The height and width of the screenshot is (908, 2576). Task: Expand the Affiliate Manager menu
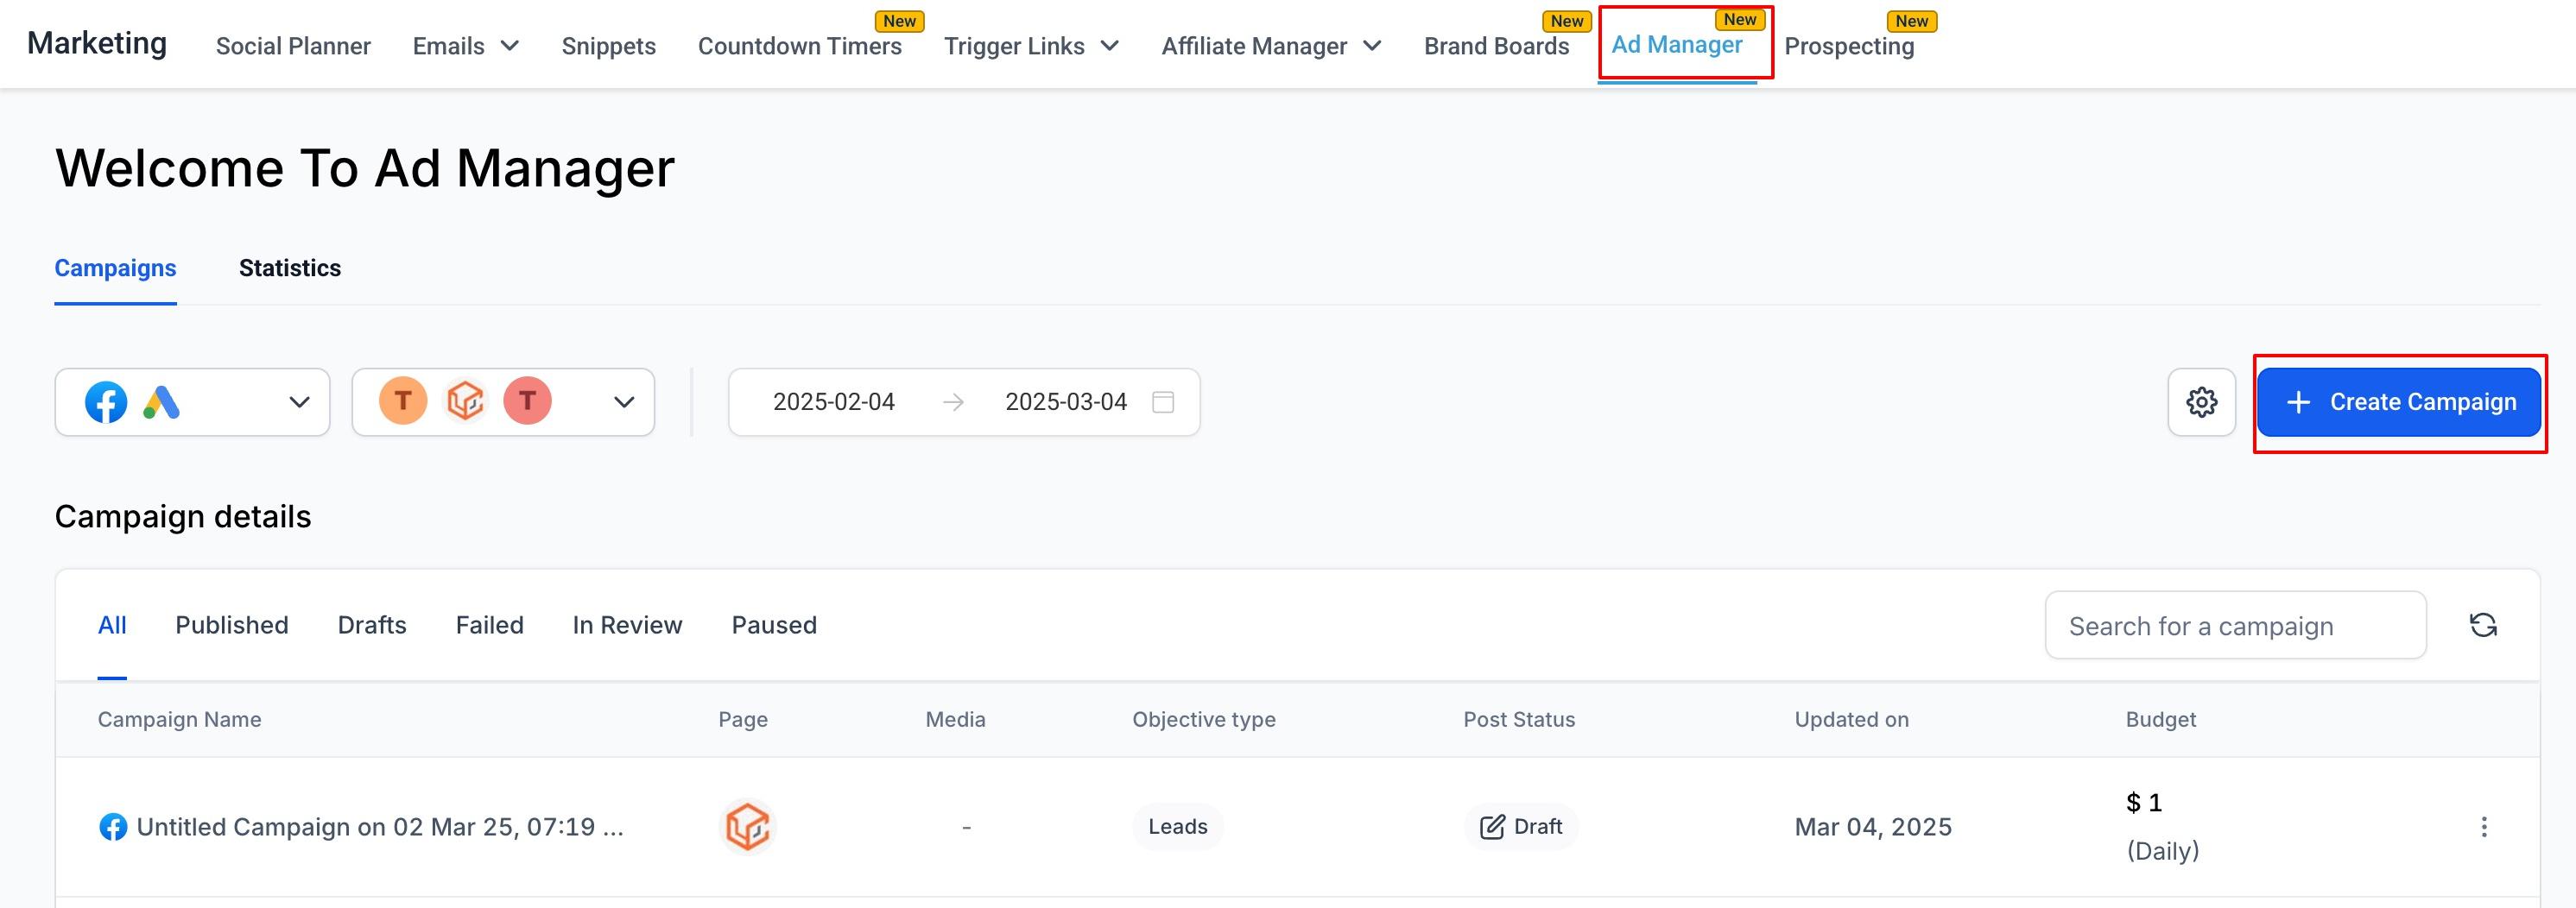pyautogui.click(x=1271, y=46)
